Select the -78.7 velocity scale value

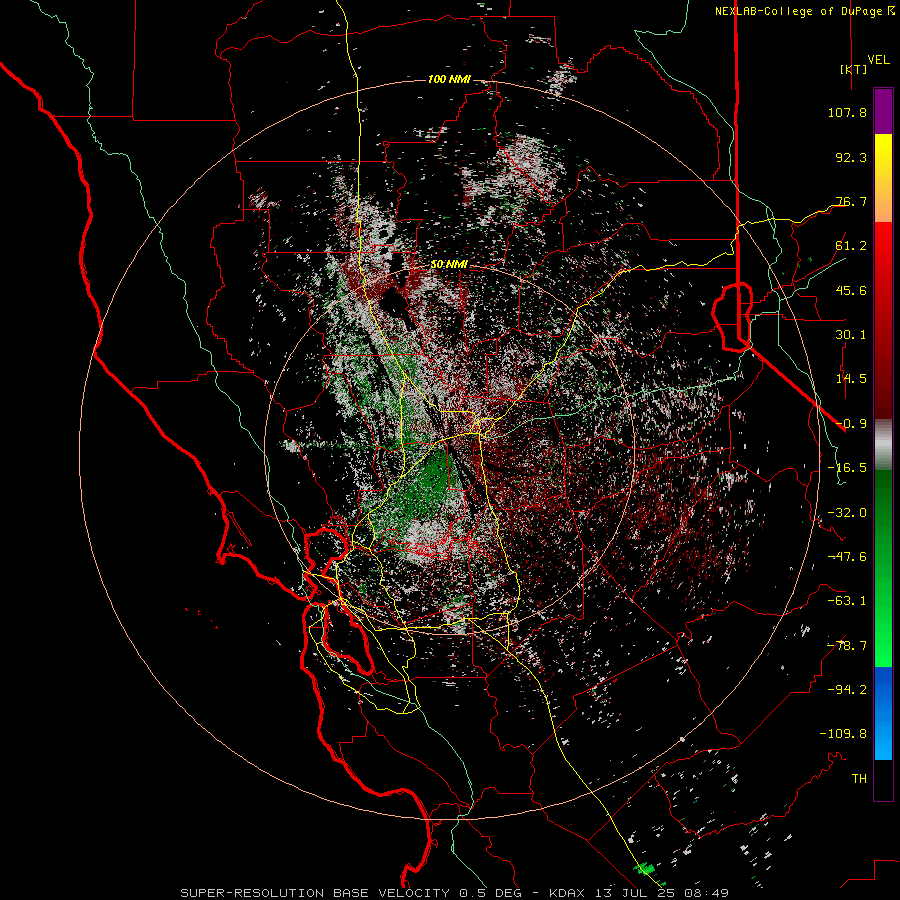click(x=847, y=646)
